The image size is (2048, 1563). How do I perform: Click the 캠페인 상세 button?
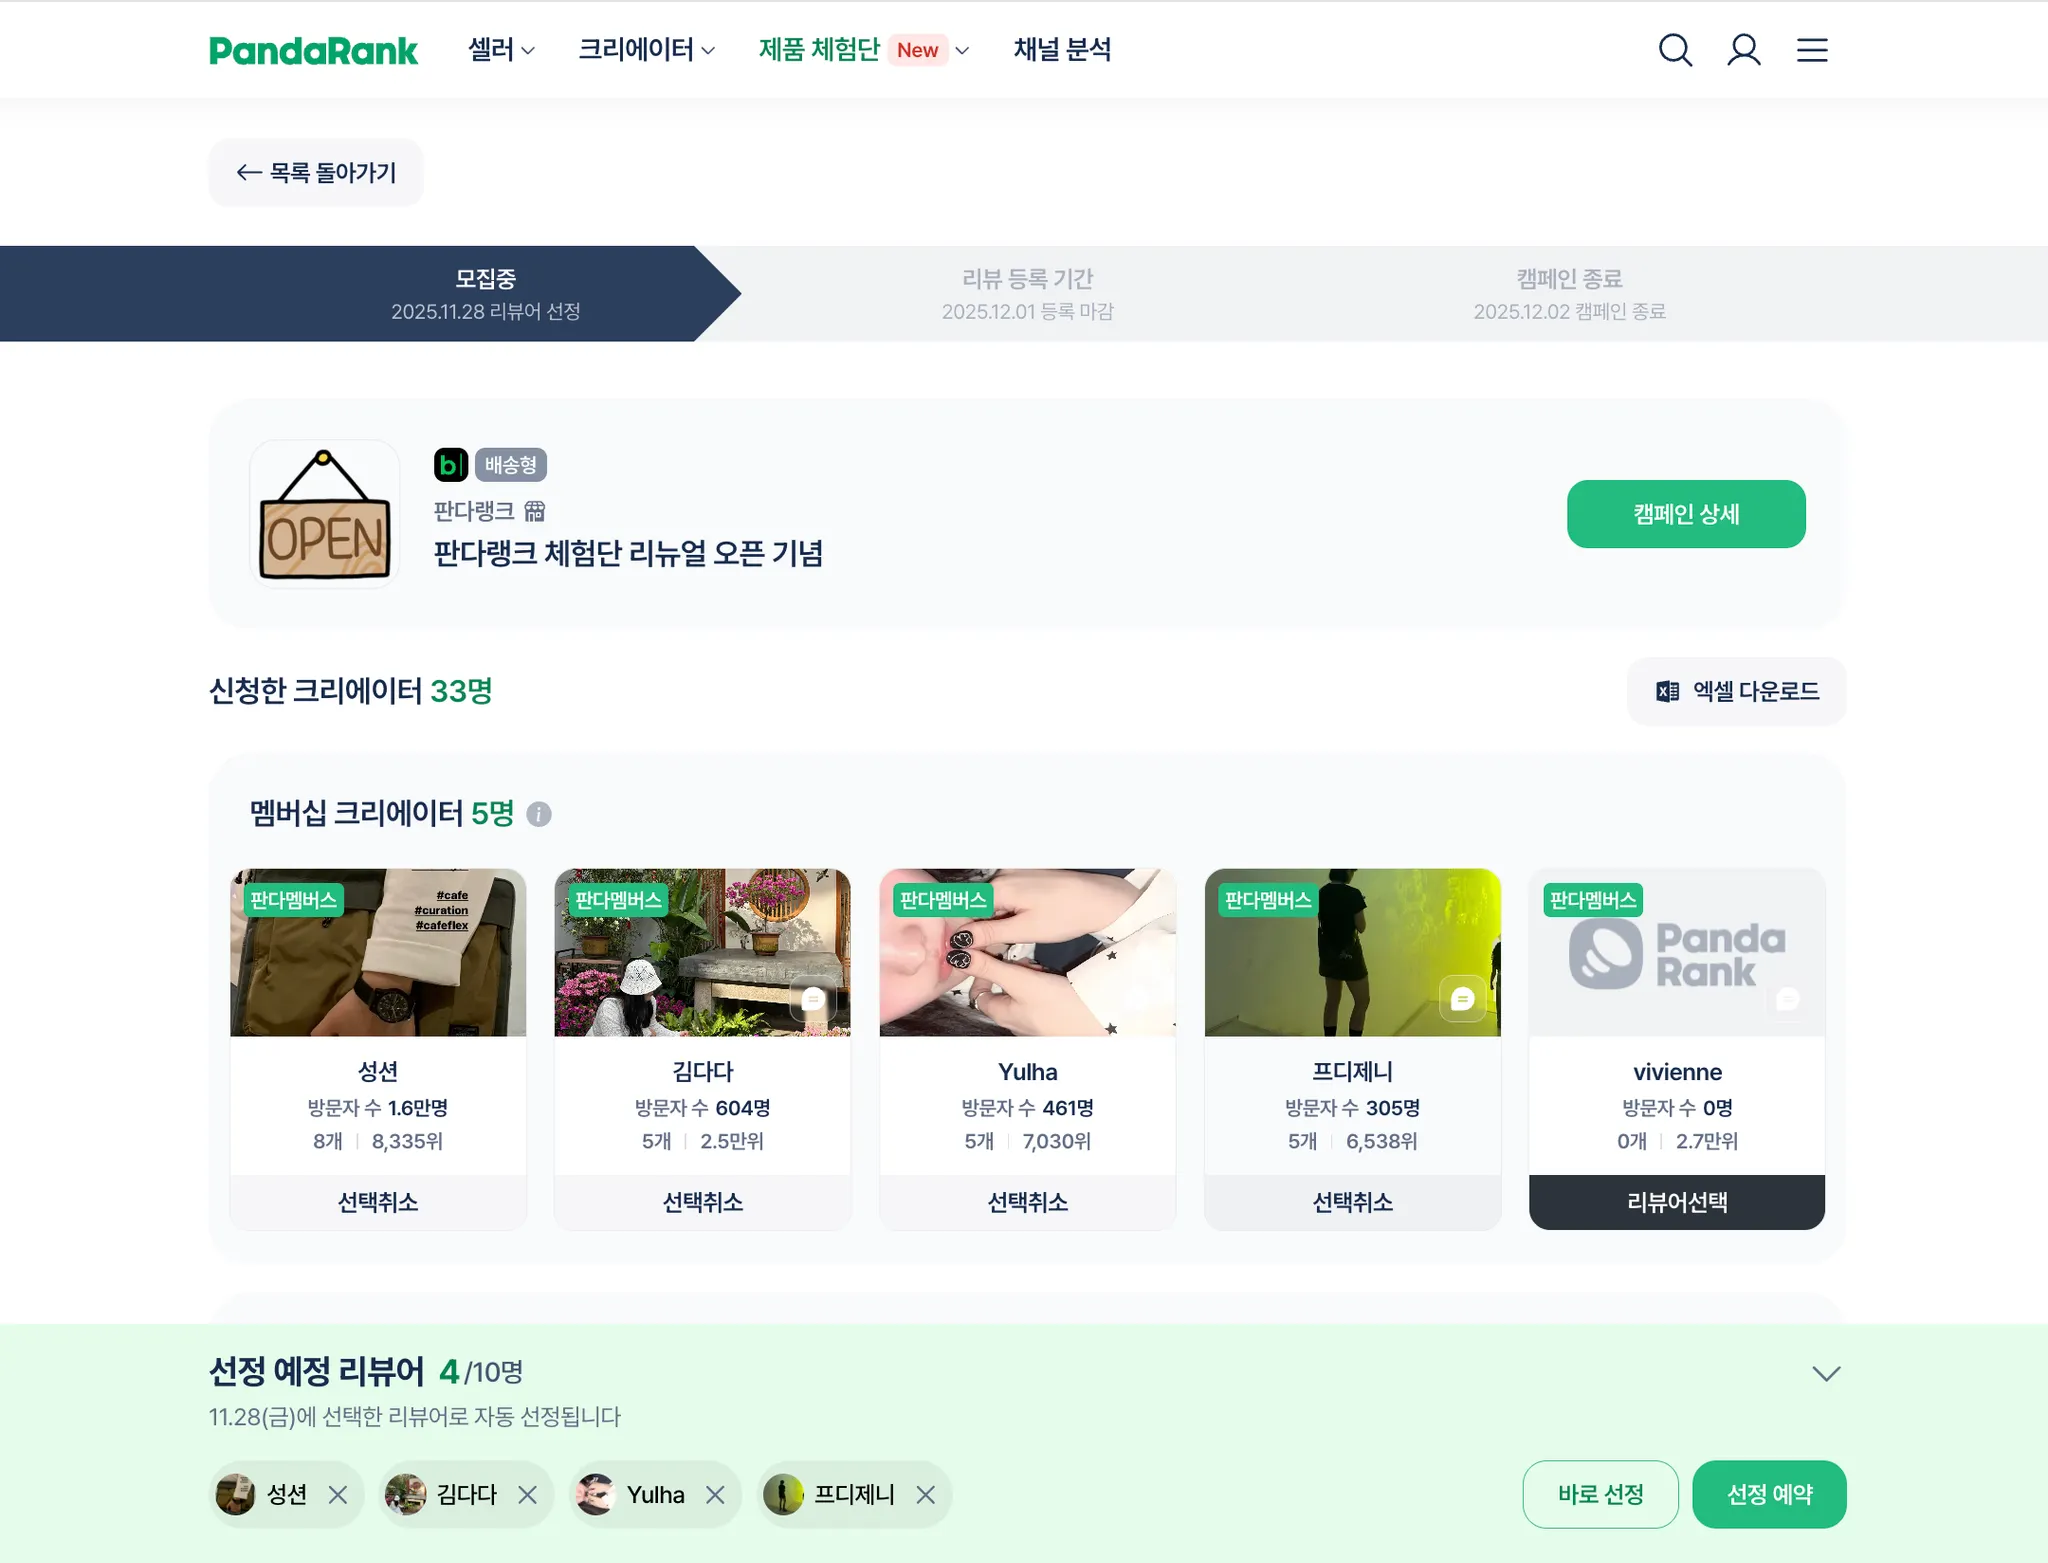(x=1686, y=514)
